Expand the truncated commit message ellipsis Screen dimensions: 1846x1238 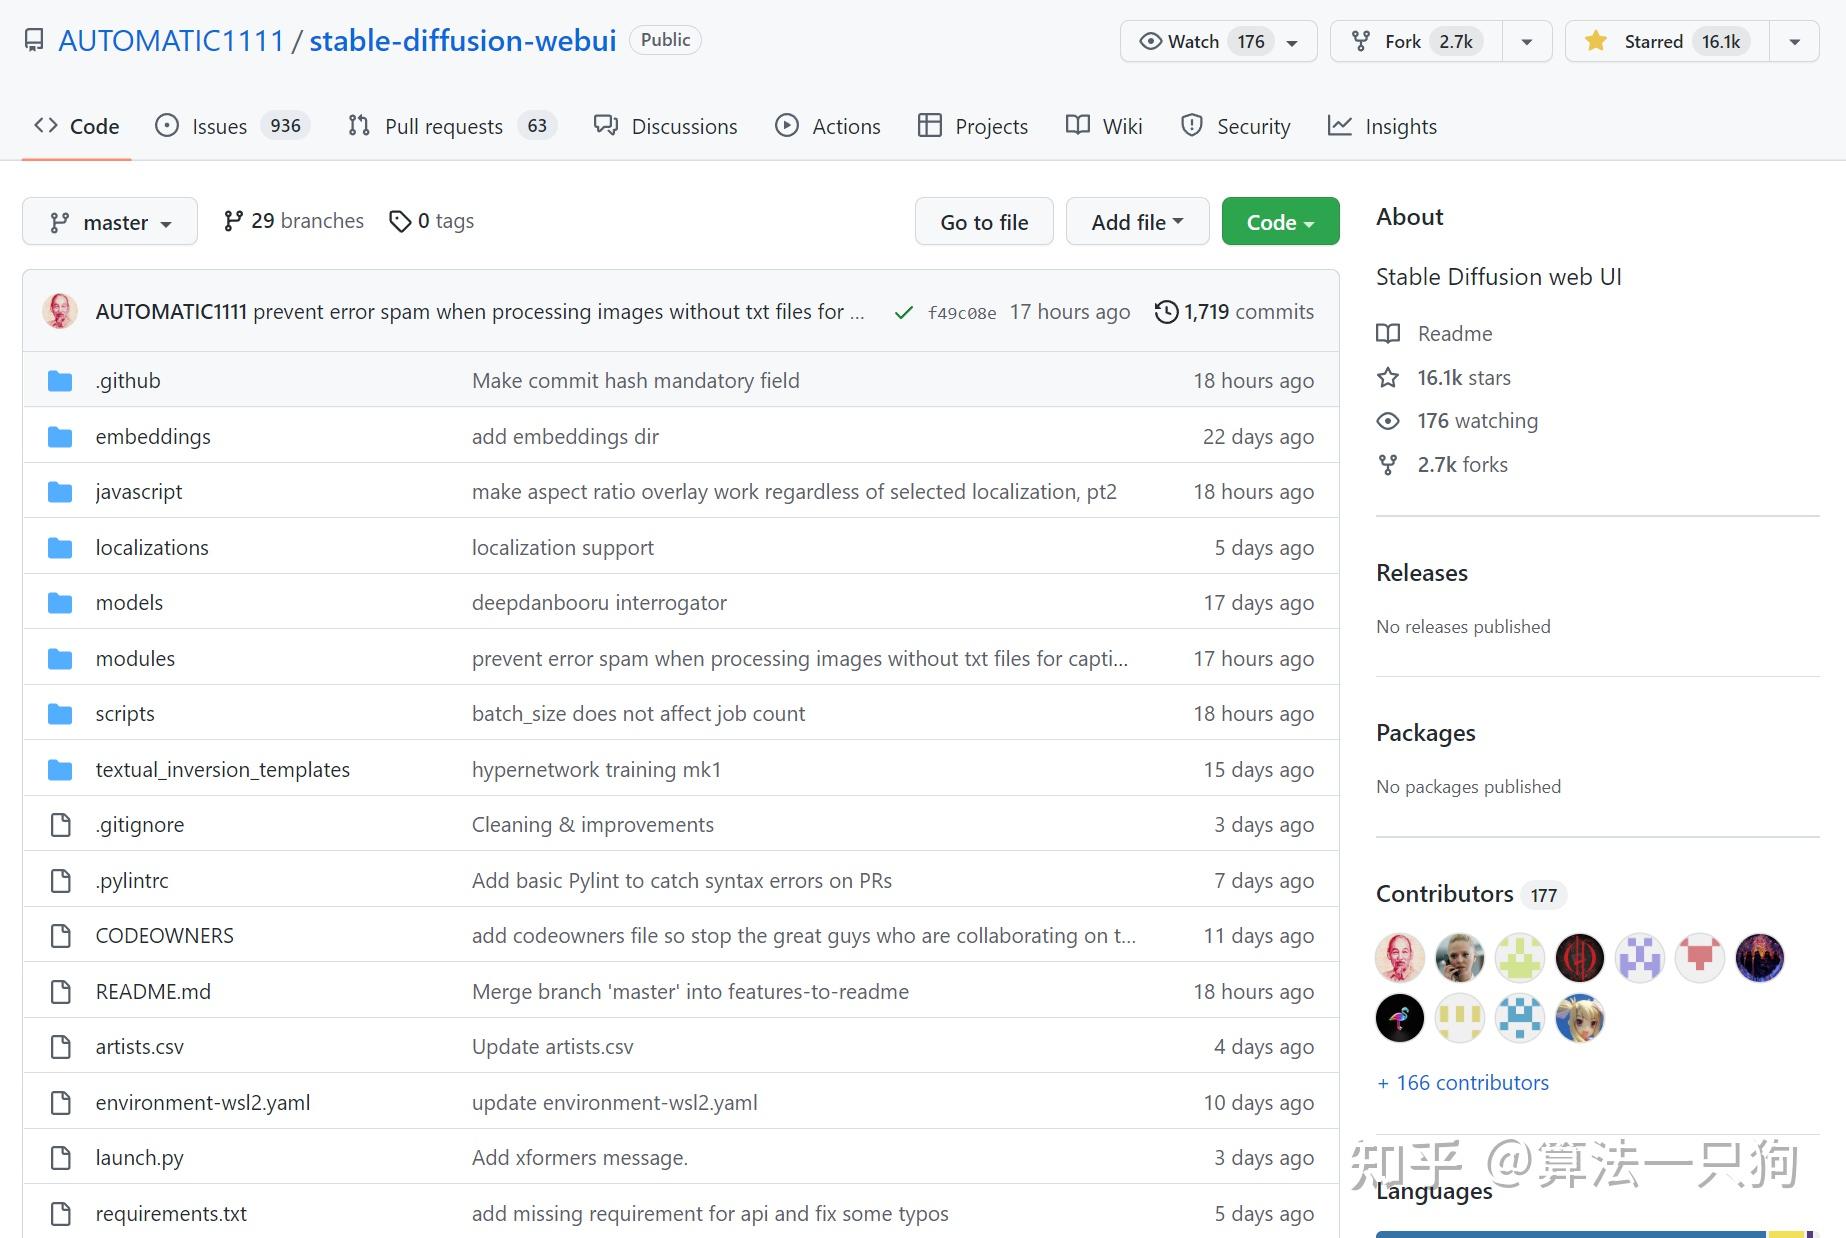pos(857,312)
